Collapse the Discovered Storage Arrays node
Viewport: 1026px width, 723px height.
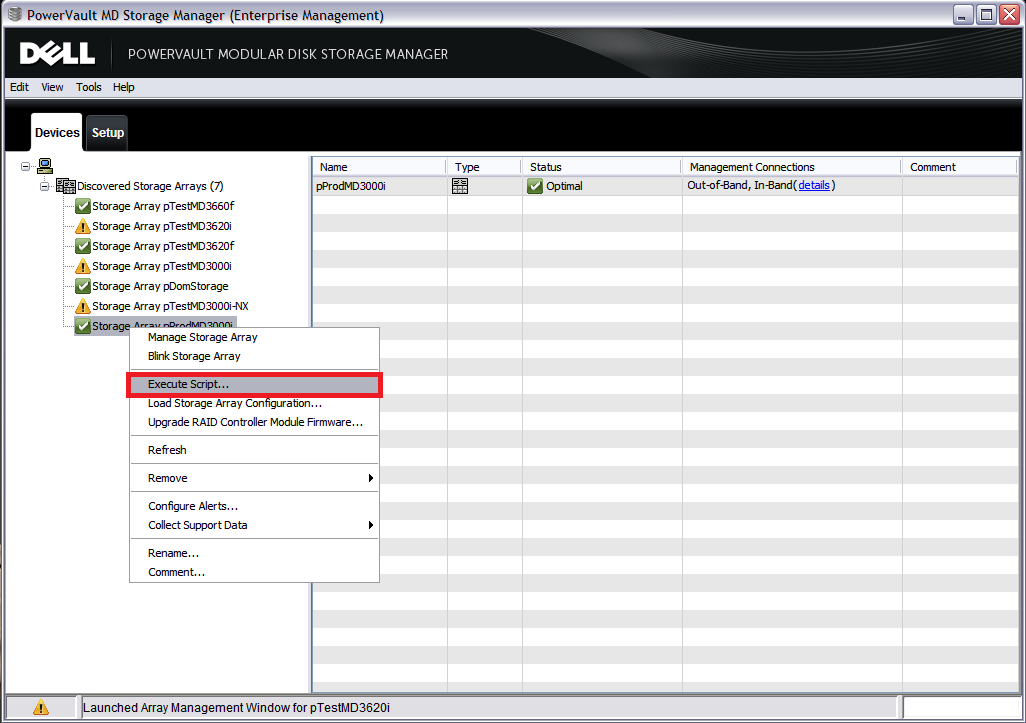[45, 186]
